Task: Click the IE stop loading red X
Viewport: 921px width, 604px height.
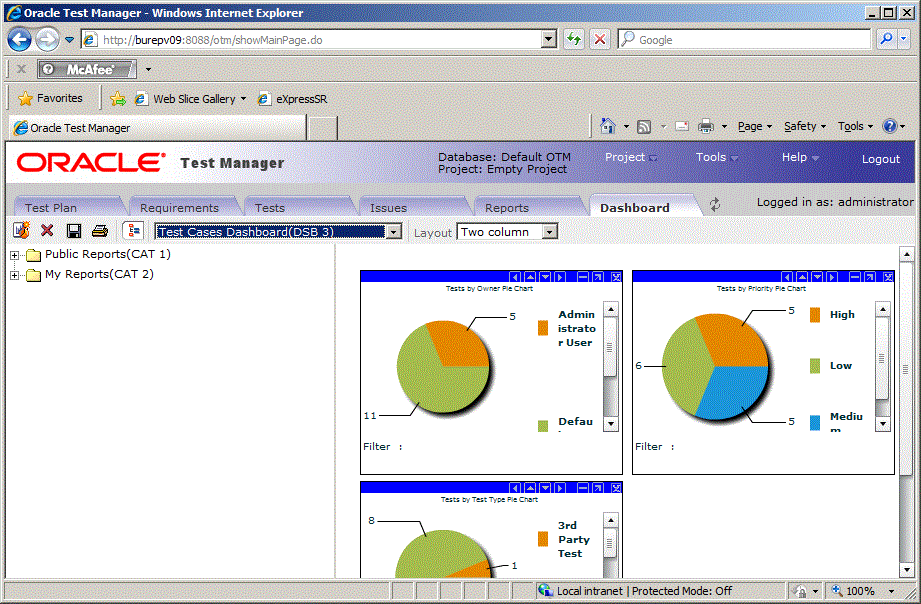Action: click(600, 39)
